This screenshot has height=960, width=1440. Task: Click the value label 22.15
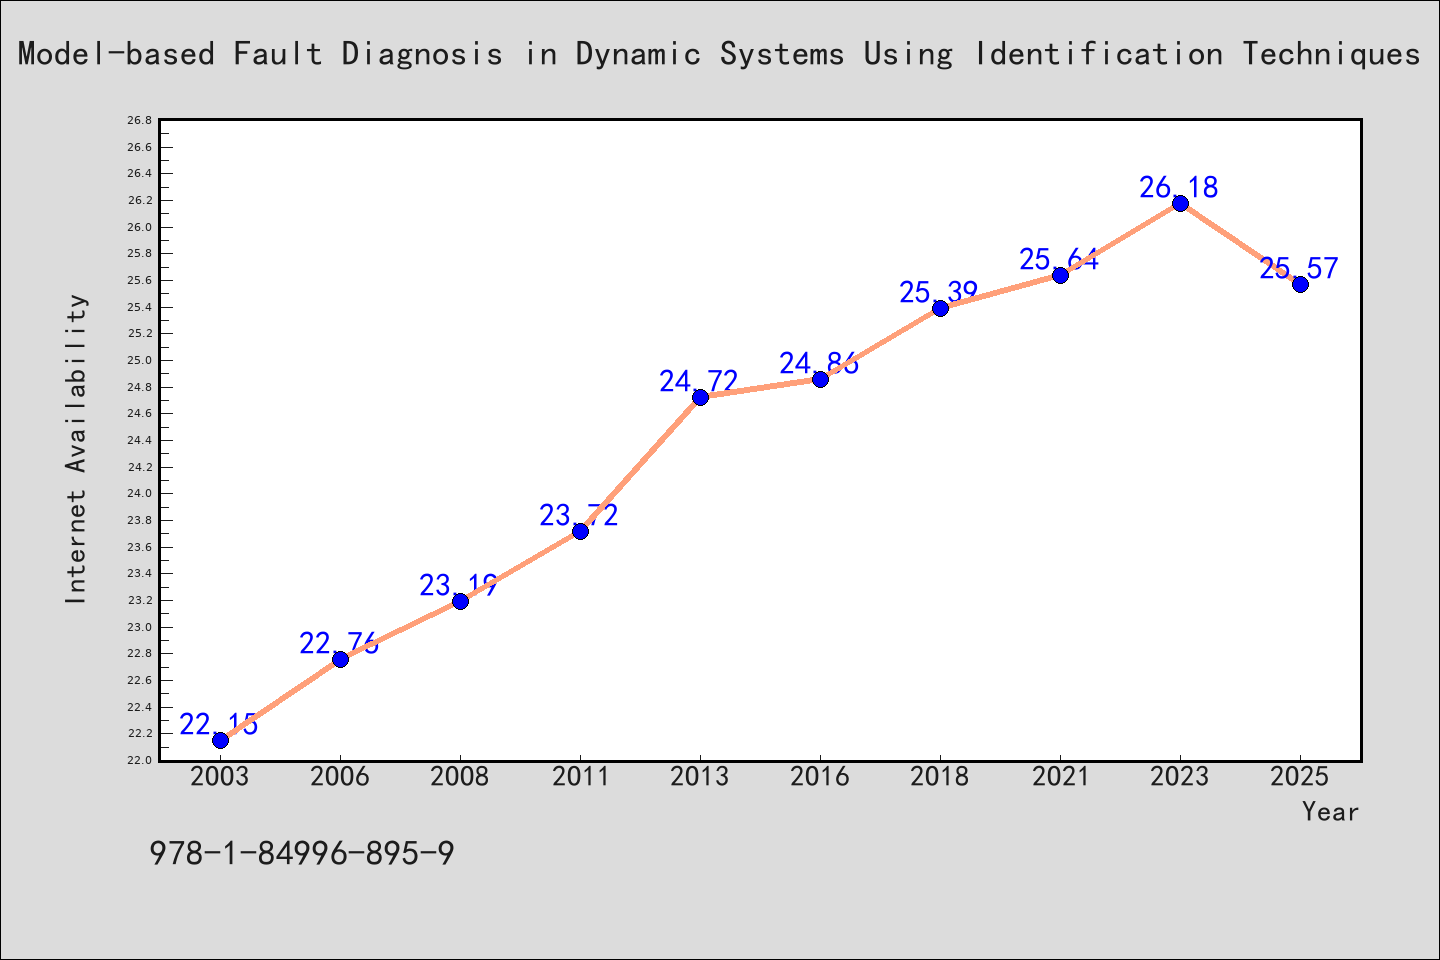(x=219, y=724)
